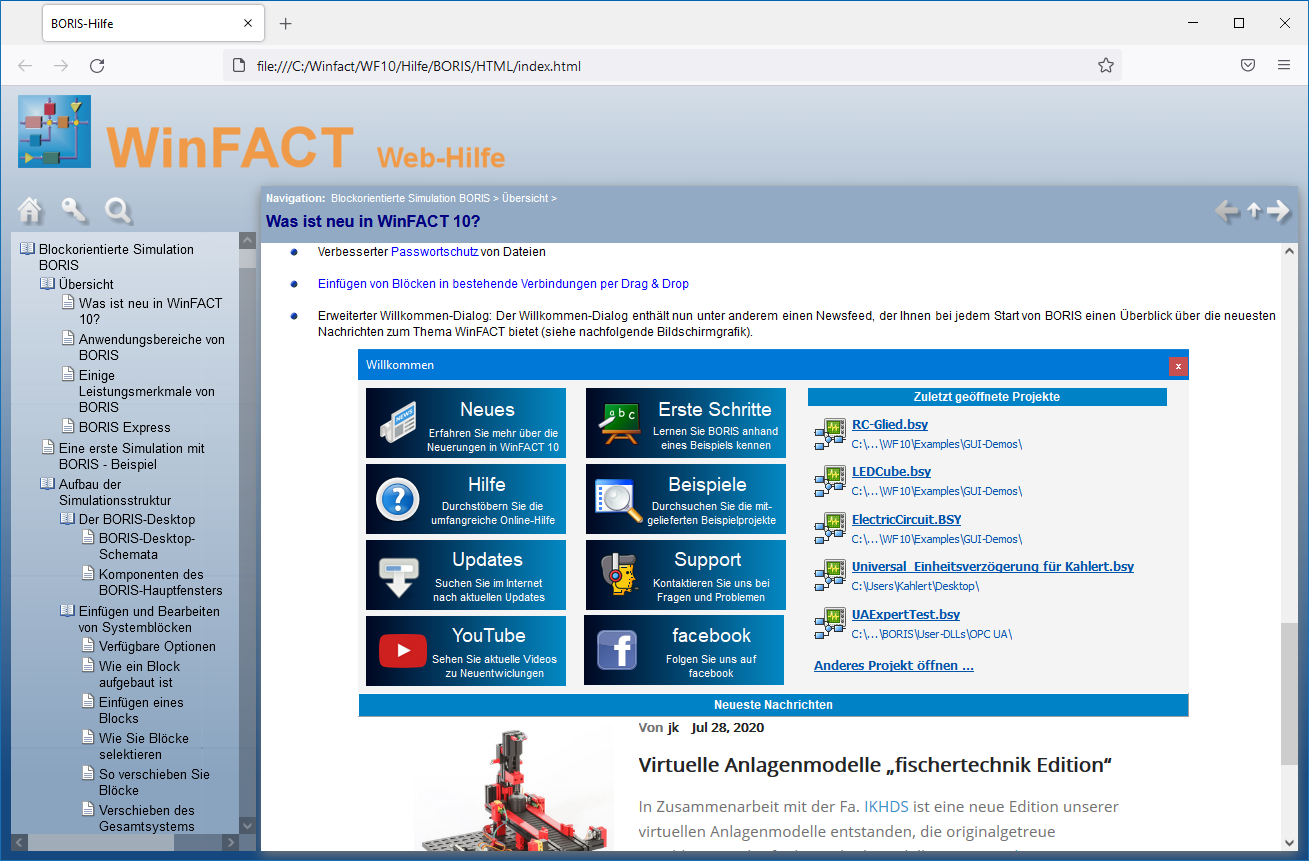Image resolution: width=1309 pixels, height=861 pixels.
Task: Click the content pane scroll up arrow
Action: click(x=1290, y=252)
